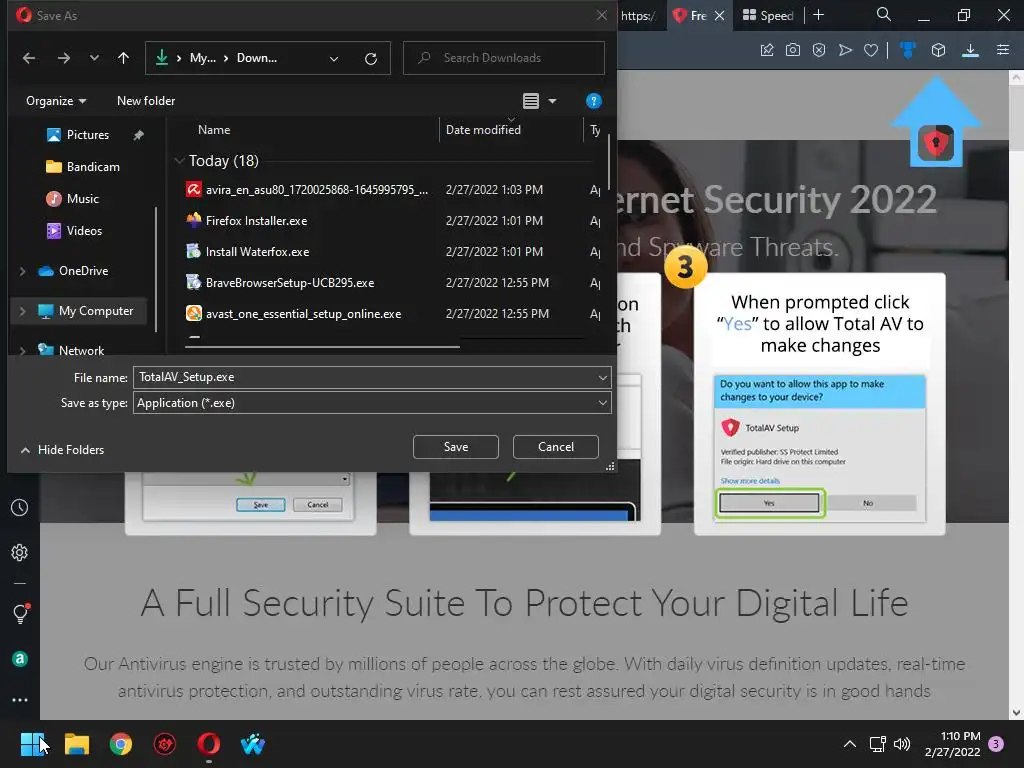Image resolution: width=1024 pixels, height=768 pixels.
Task: Collapse the Today (18) group
Action: coord(179,161)
